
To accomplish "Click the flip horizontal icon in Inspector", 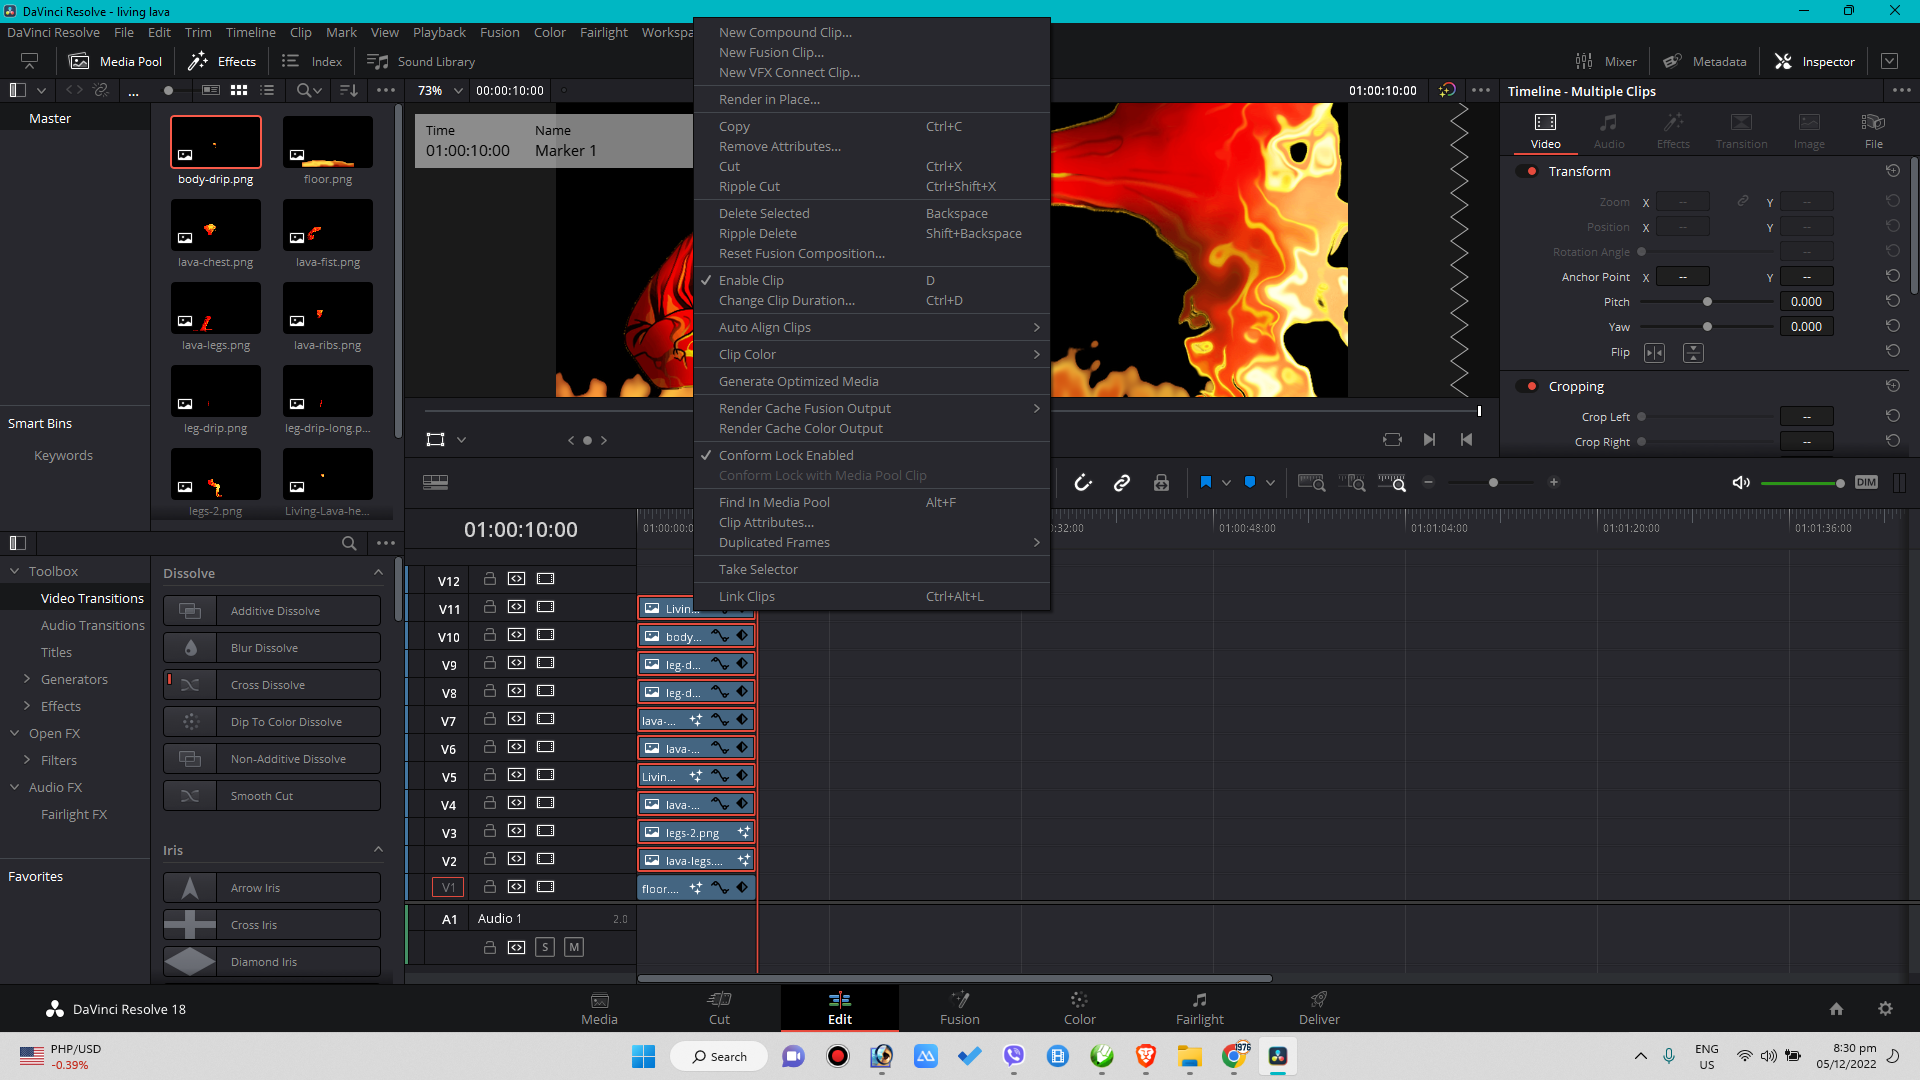I will [x=1655, y=353].
